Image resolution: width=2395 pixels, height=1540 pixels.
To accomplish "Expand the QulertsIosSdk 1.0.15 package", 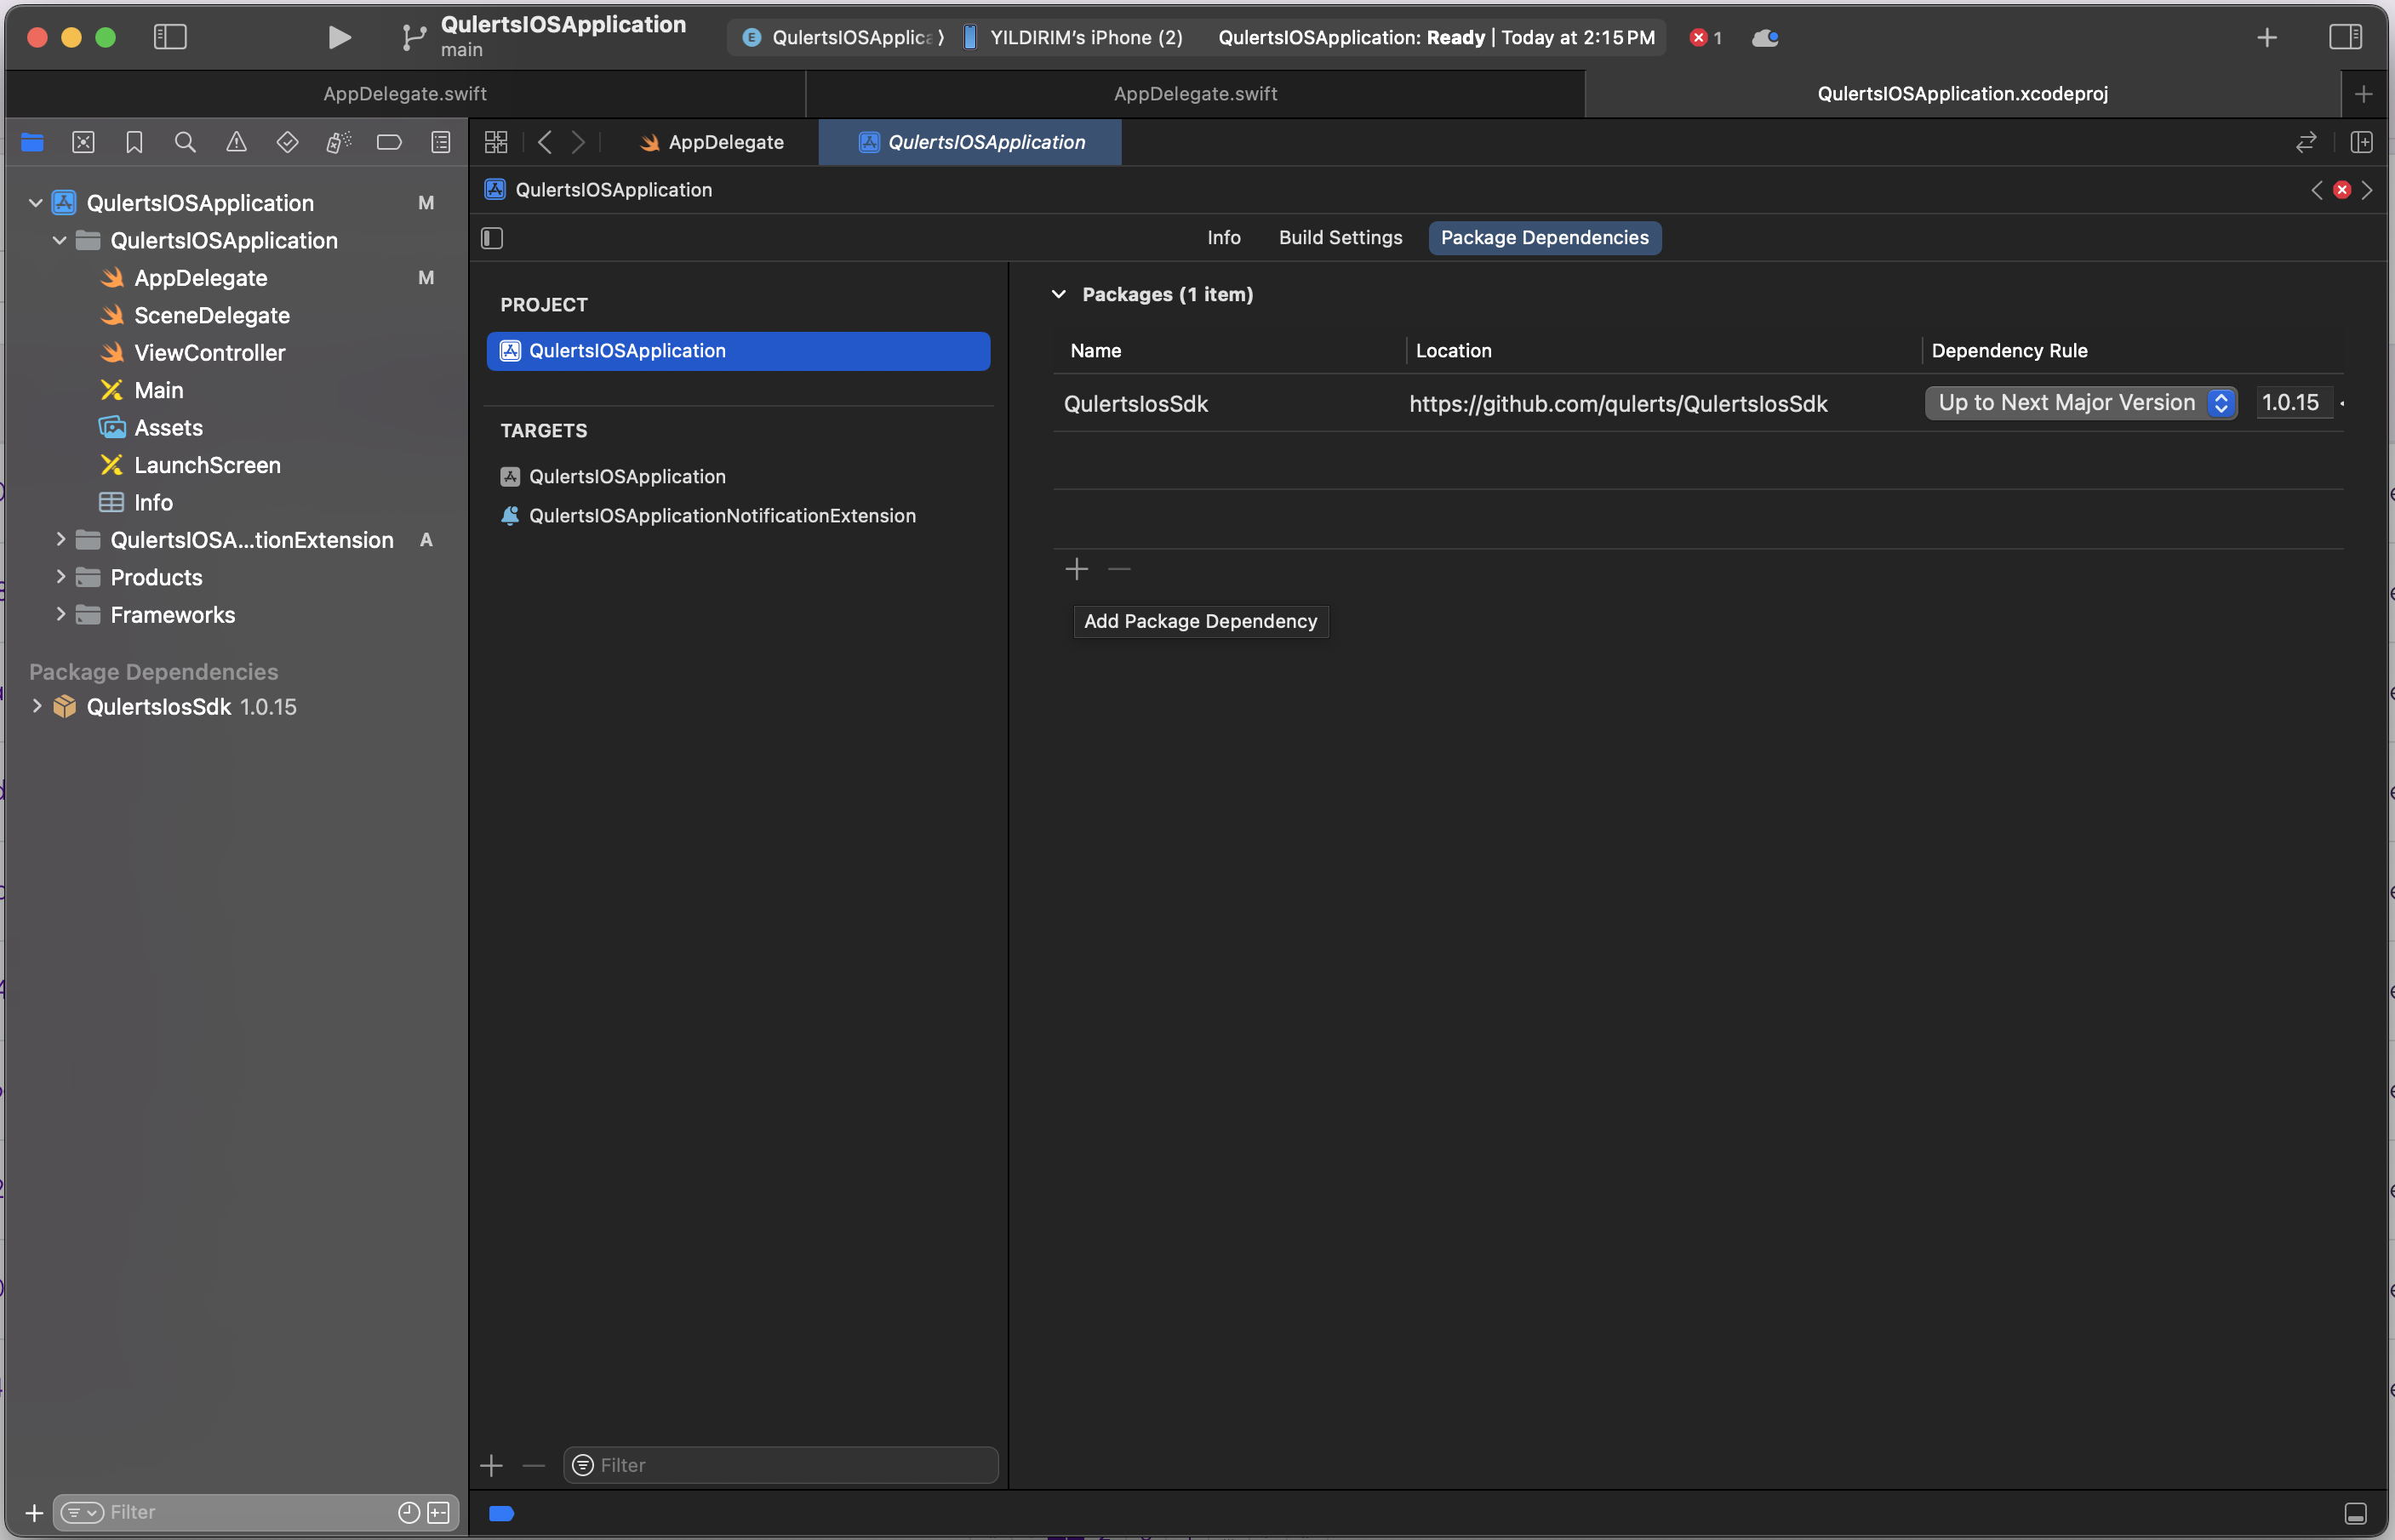I will point(35,705).
